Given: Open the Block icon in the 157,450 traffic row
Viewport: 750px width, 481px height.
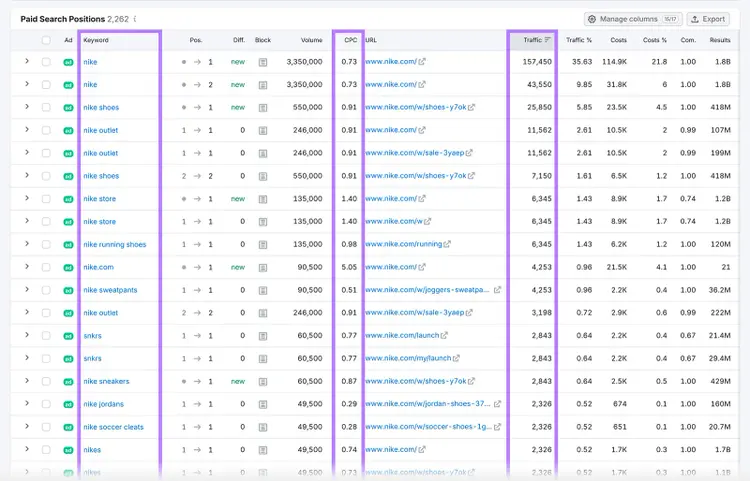Looking at the screenshot, I should pyautogui.click(x=263, y=62).
